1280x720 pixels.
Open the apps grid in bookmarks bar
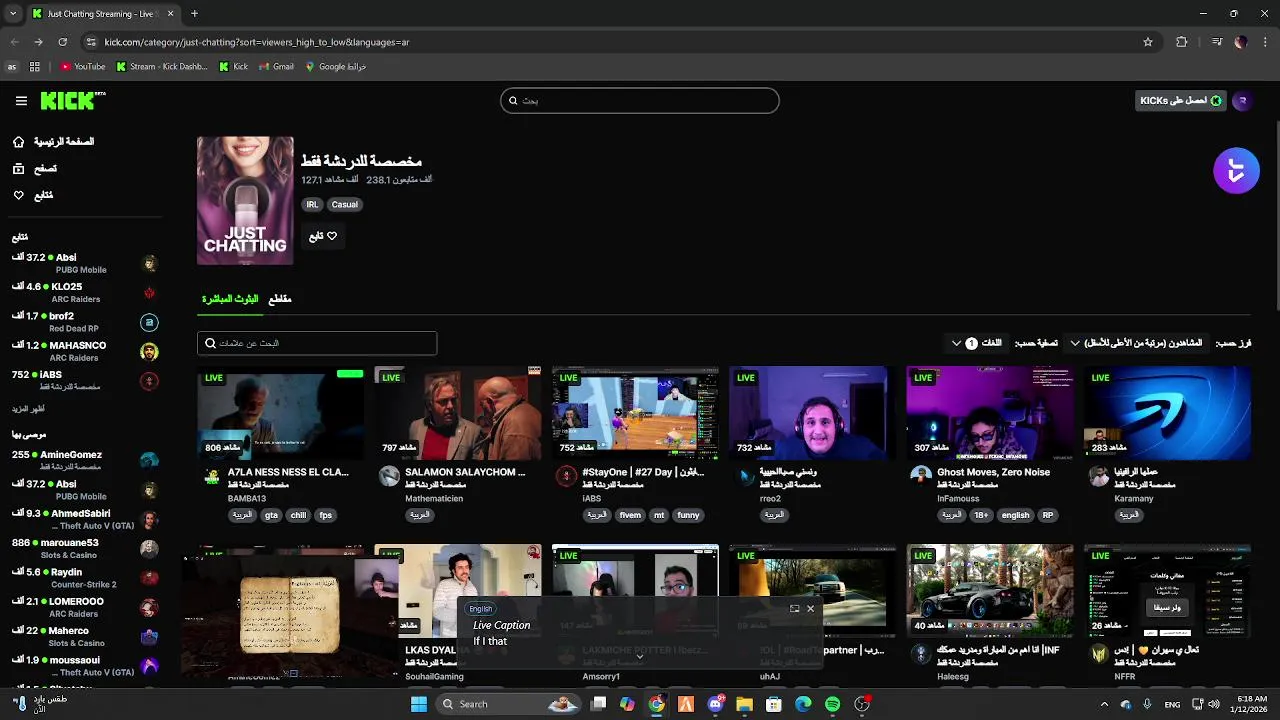click(35, 67)
